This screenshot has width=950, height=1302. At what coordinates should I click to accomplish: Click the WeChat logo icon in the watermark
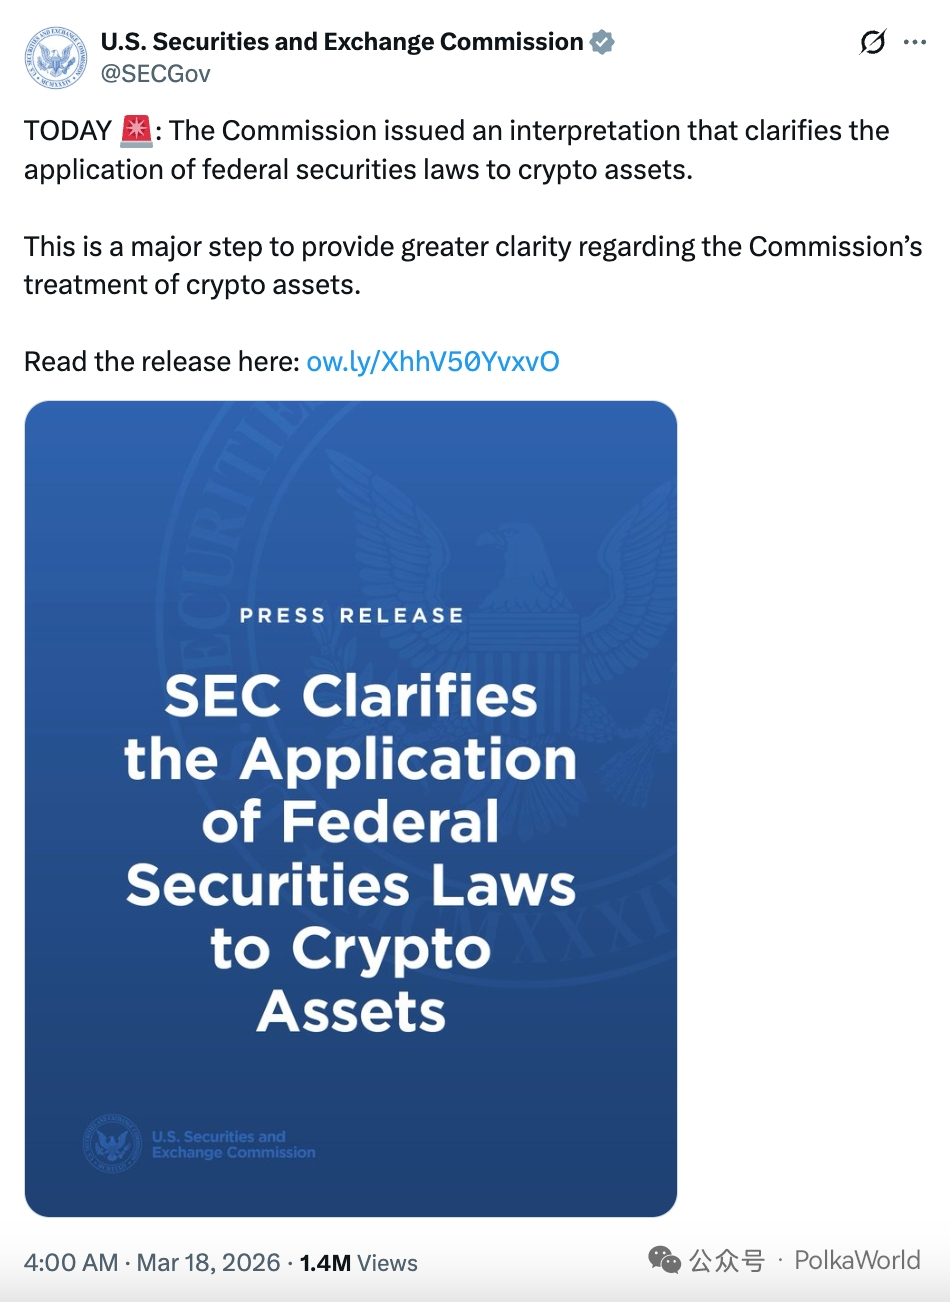coord(665,1260)
